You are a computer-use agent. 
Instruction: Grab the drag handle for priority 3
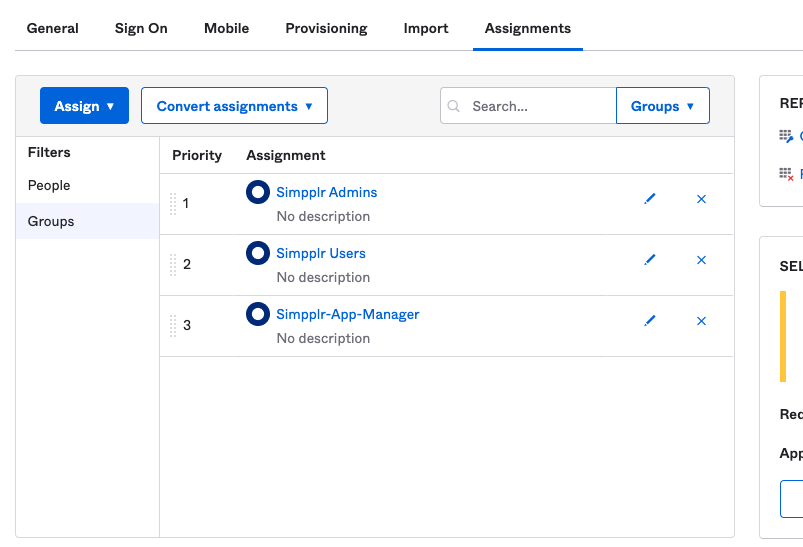[173, 326]
